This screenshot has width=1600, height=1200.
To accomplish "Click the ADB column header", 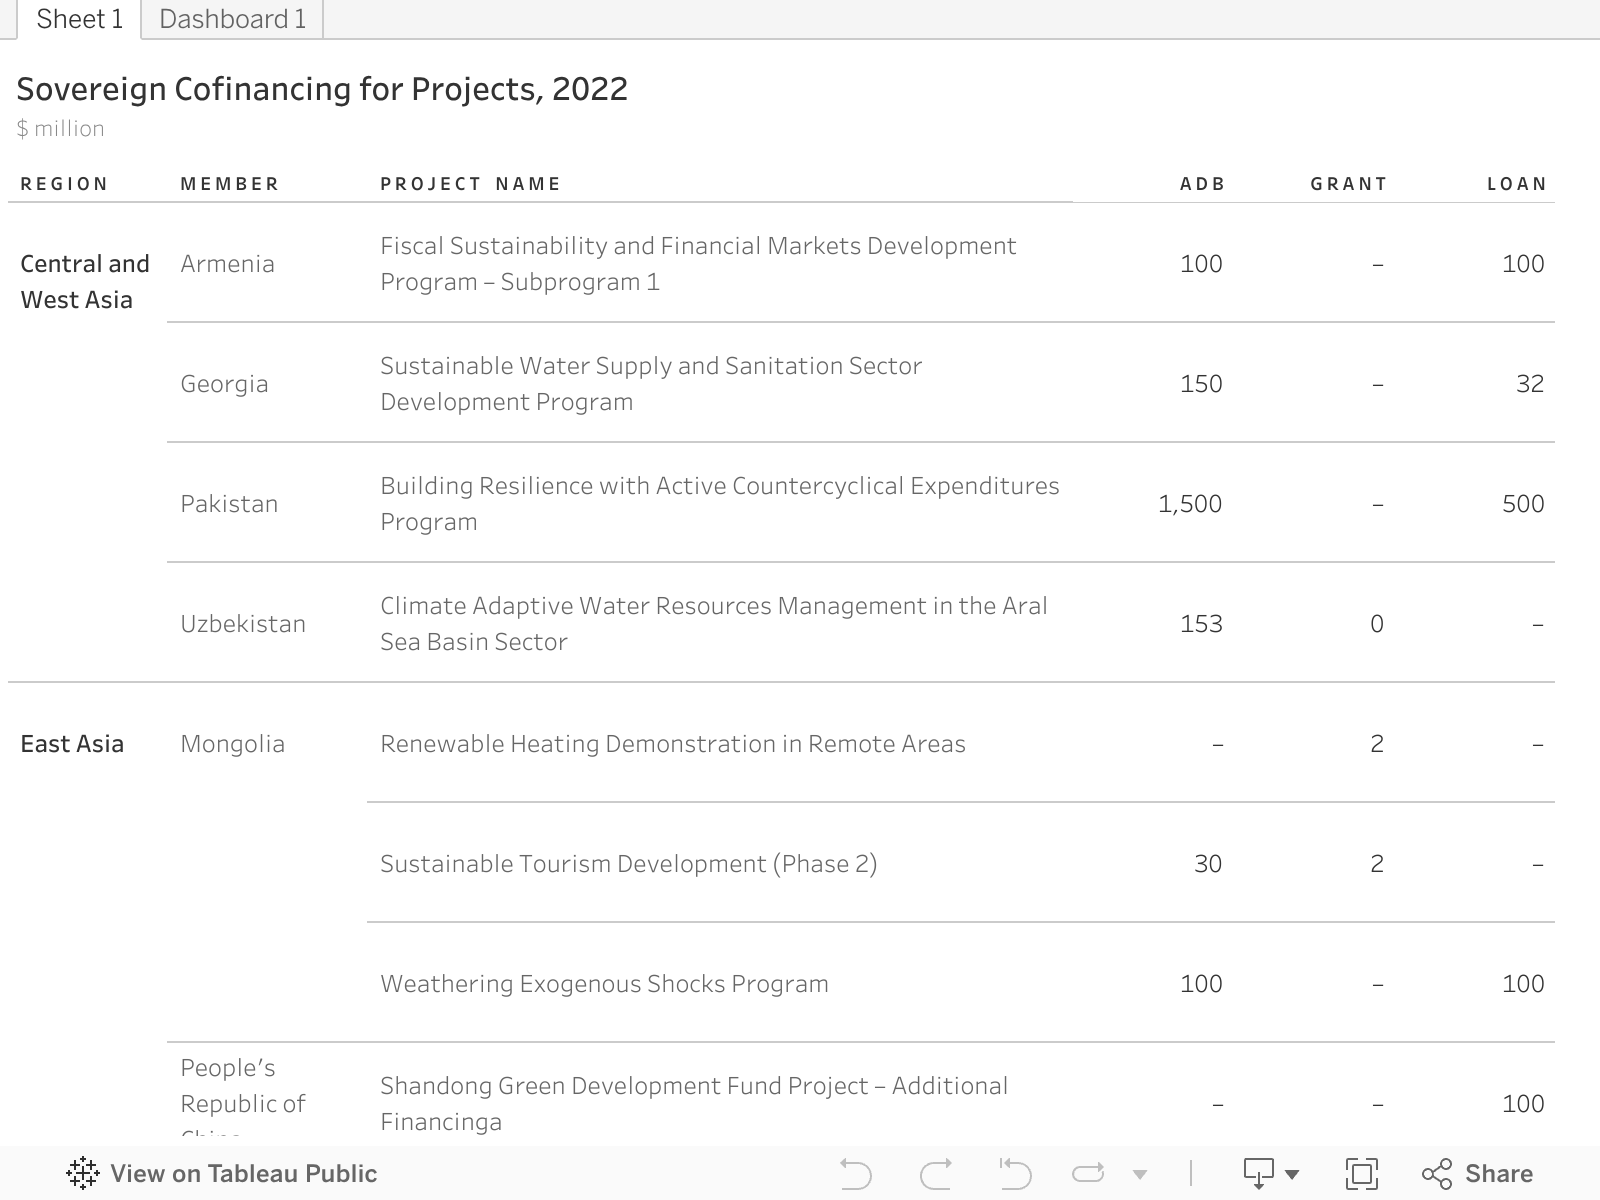I will [1202, 184].
